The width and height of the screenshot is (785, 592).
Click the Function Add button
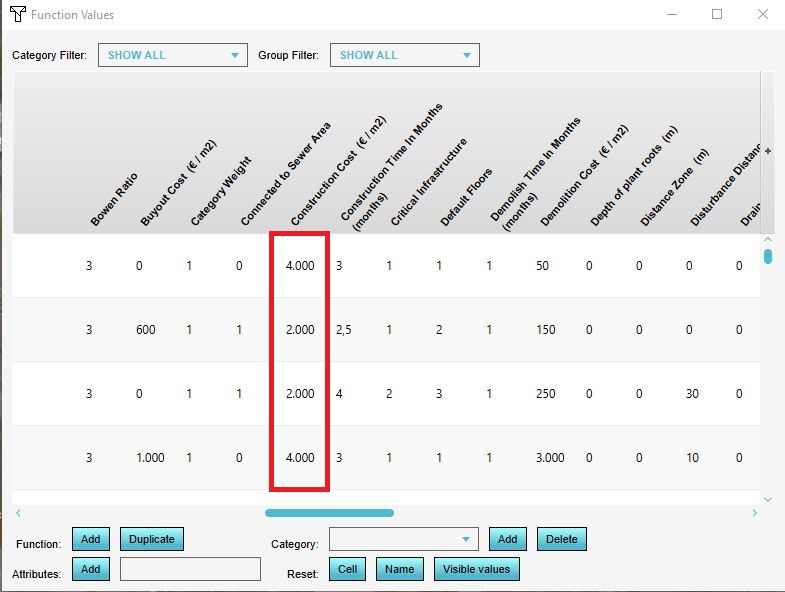pyautogui.click(x=91, y=540)
